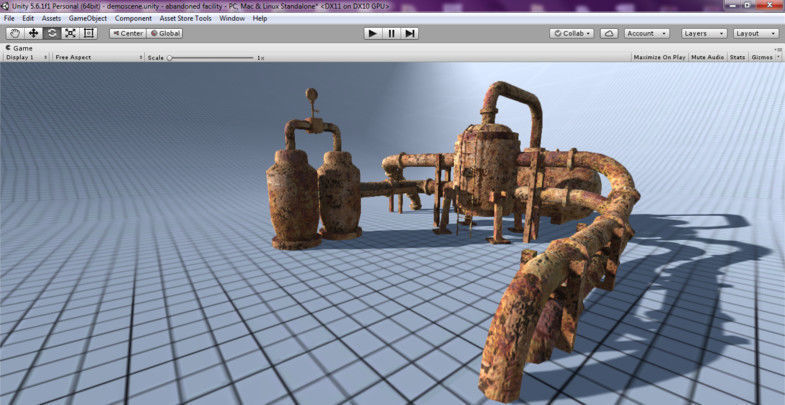The width and height of the screenshot is (785, 405).
Task: Open the GameObject menu
Action: point(88,19)
